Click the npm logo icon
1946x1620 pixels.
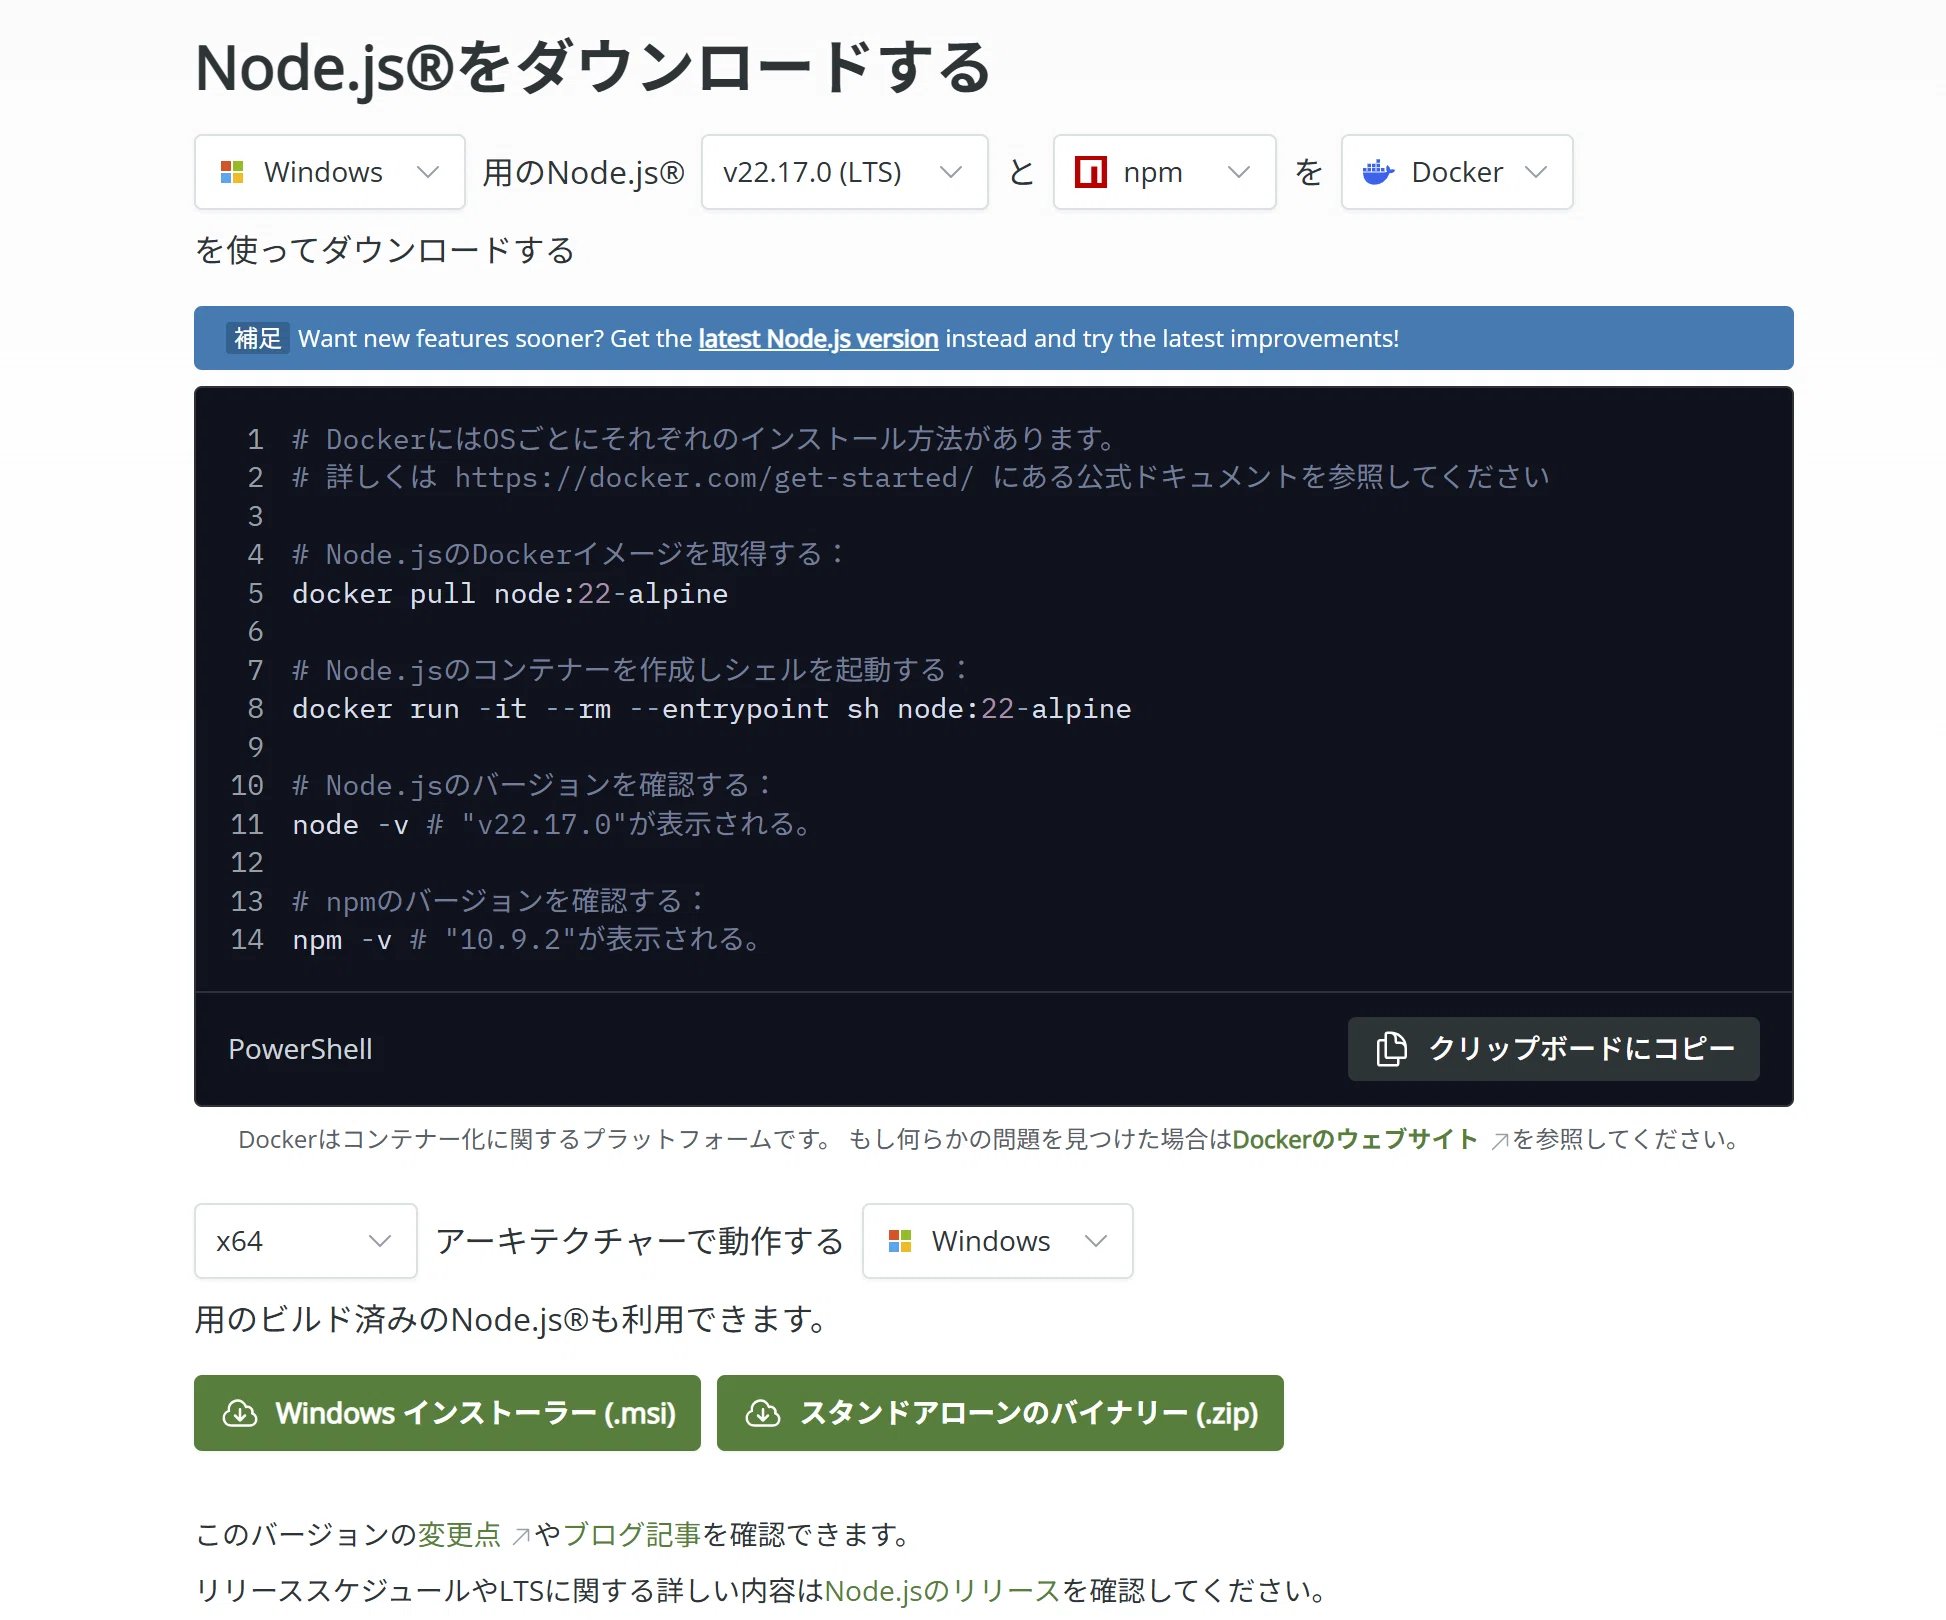[x=1090, y=172]
